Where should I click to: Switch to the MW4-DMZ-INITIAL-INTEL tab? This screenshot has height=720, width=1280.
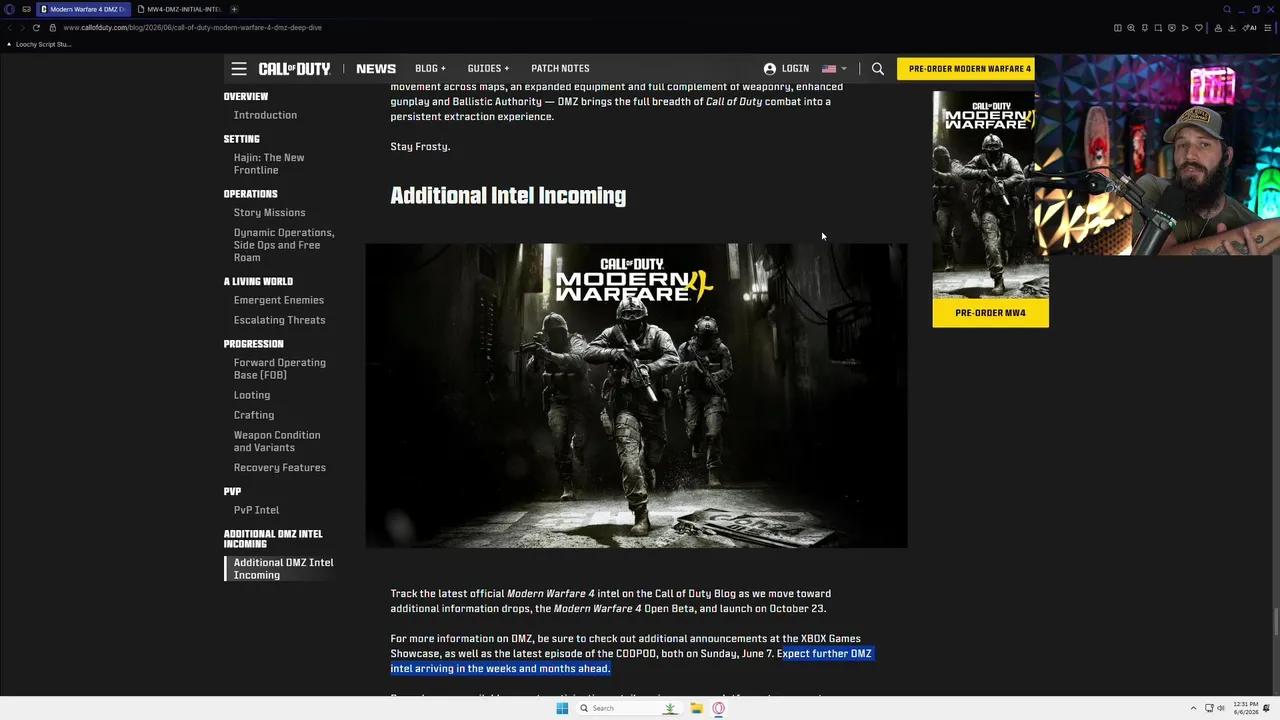tap(178, 9)
